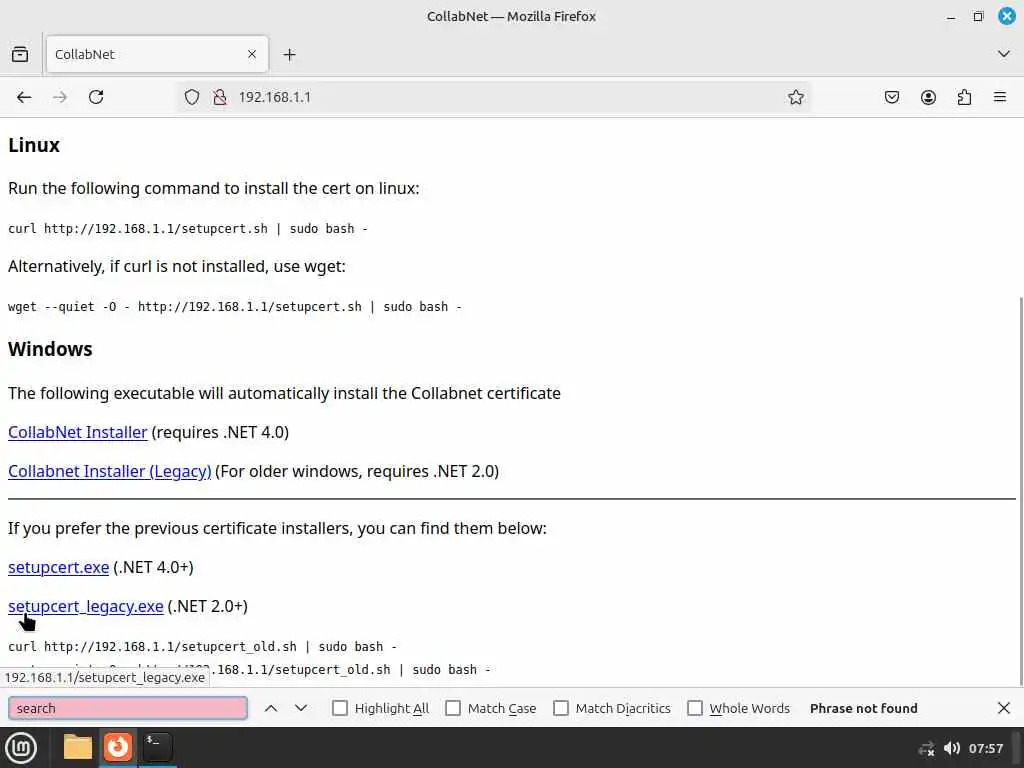Close the find bar
The width and height of the screenshot is (1024, 768).
tap(1004, 708)
